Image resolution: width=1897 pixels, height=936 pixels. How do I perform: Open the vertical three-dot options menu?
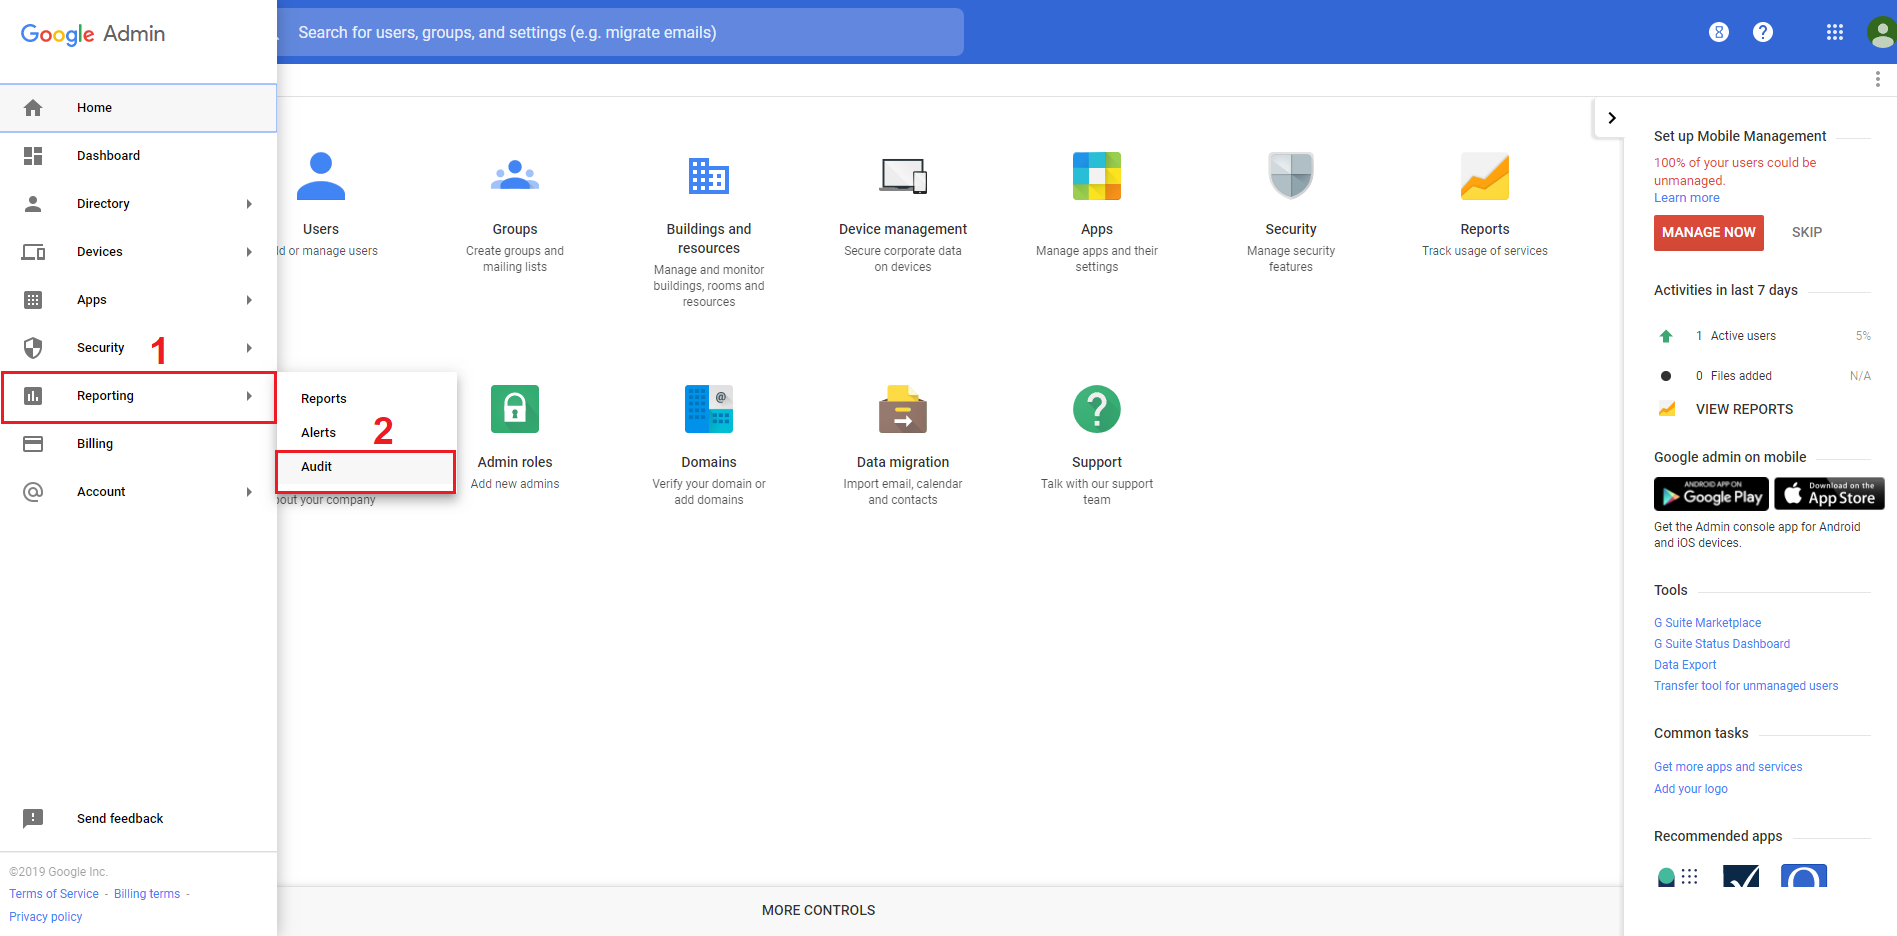coord(1878,79)
